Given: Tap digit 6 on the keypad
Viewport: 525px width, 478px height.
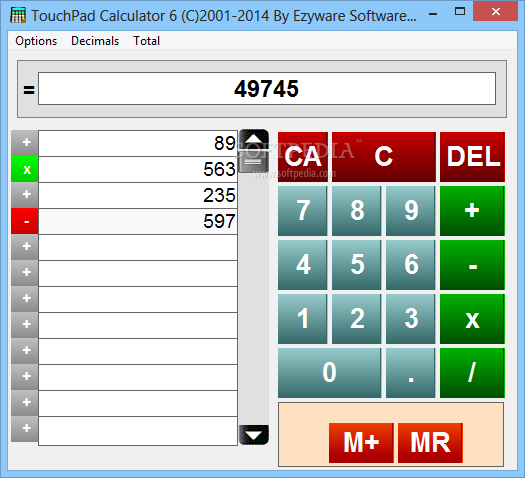Looking at the screenshot, I should [411, 265].
